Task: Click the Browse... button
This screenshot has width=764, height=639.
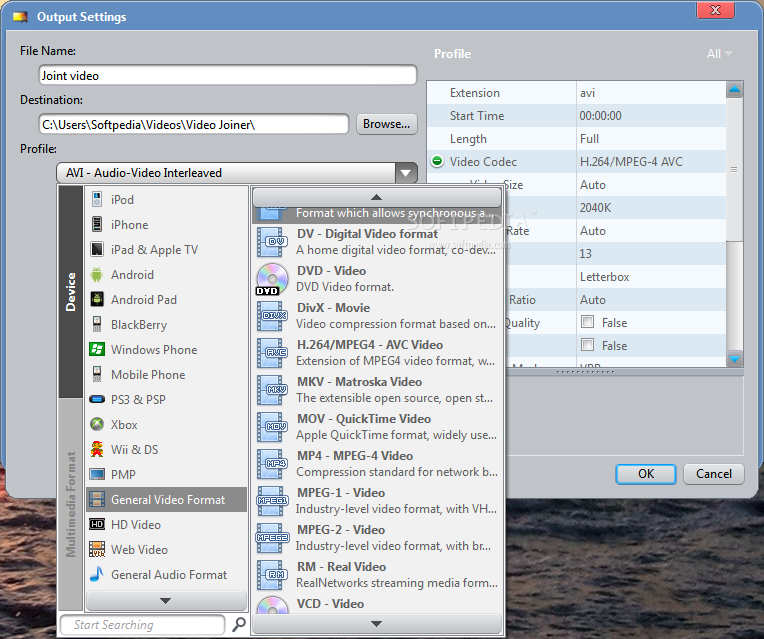Action: click(x=386, y=124)
